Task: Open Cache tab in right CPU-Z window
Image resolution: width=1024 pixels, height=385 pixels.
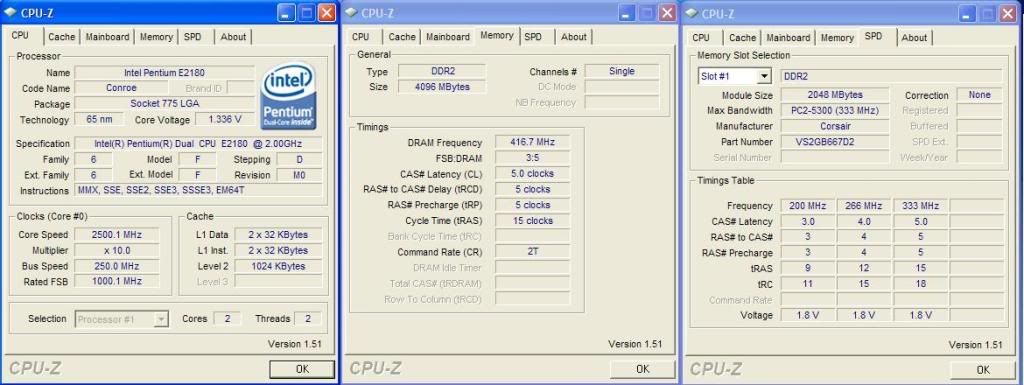Action: (x=743, y=38)
